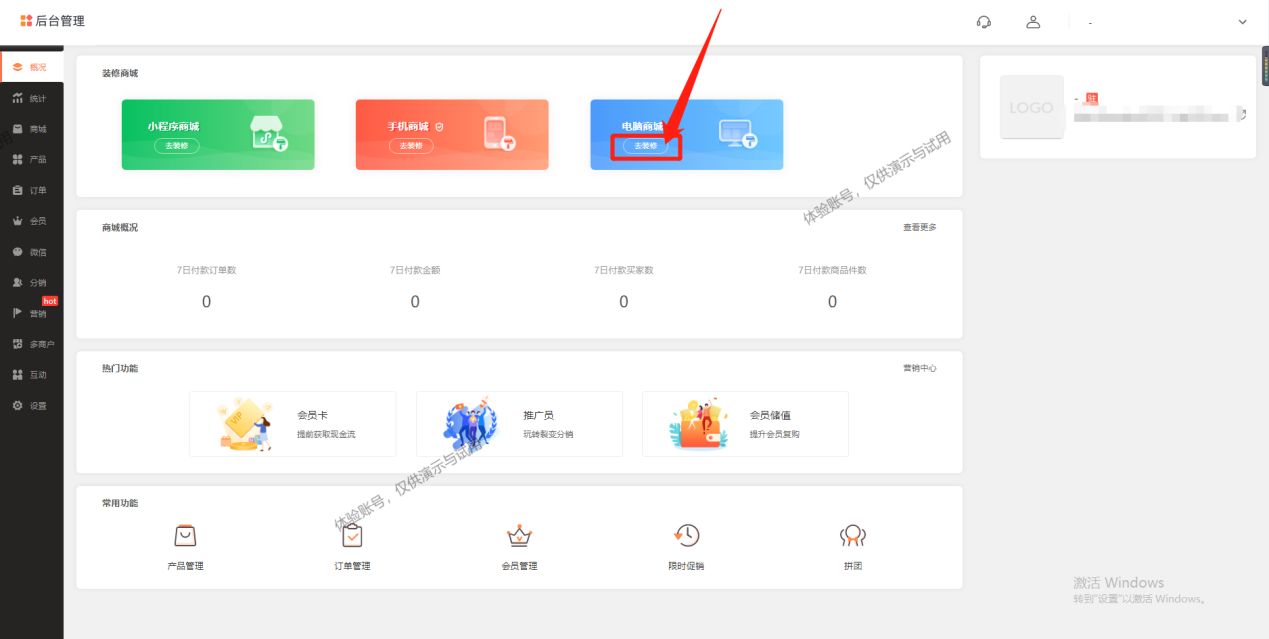Expand the arrow on the store info card

pyautogui.click(x=1243, y=115)
